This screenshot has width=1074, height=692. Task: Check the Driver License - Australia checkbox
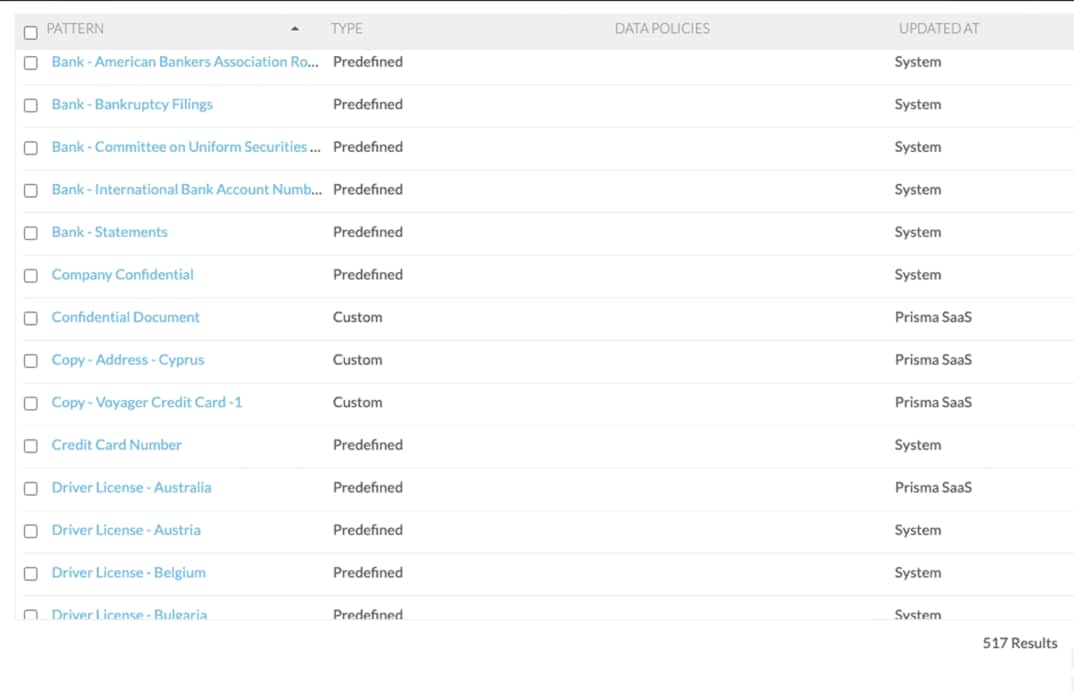30,489
